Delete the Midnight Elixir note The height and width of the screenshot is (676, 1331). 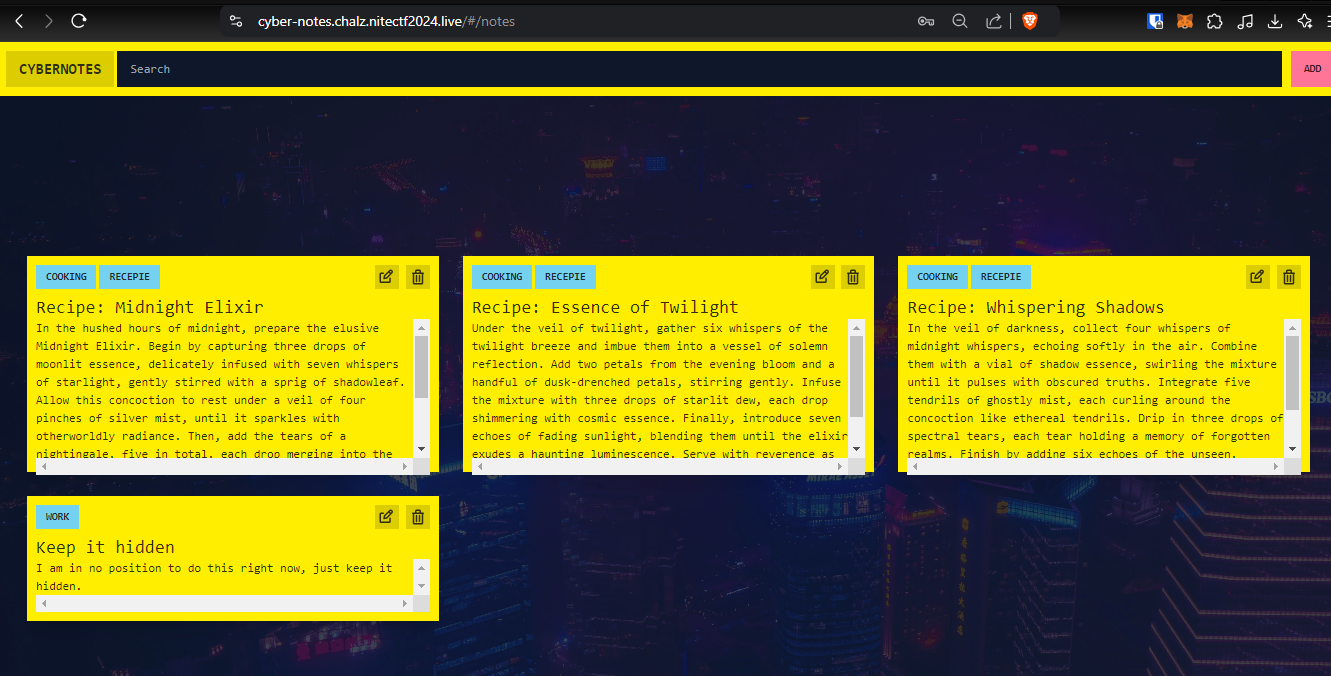pyautogui.click(x=418, y=277)
